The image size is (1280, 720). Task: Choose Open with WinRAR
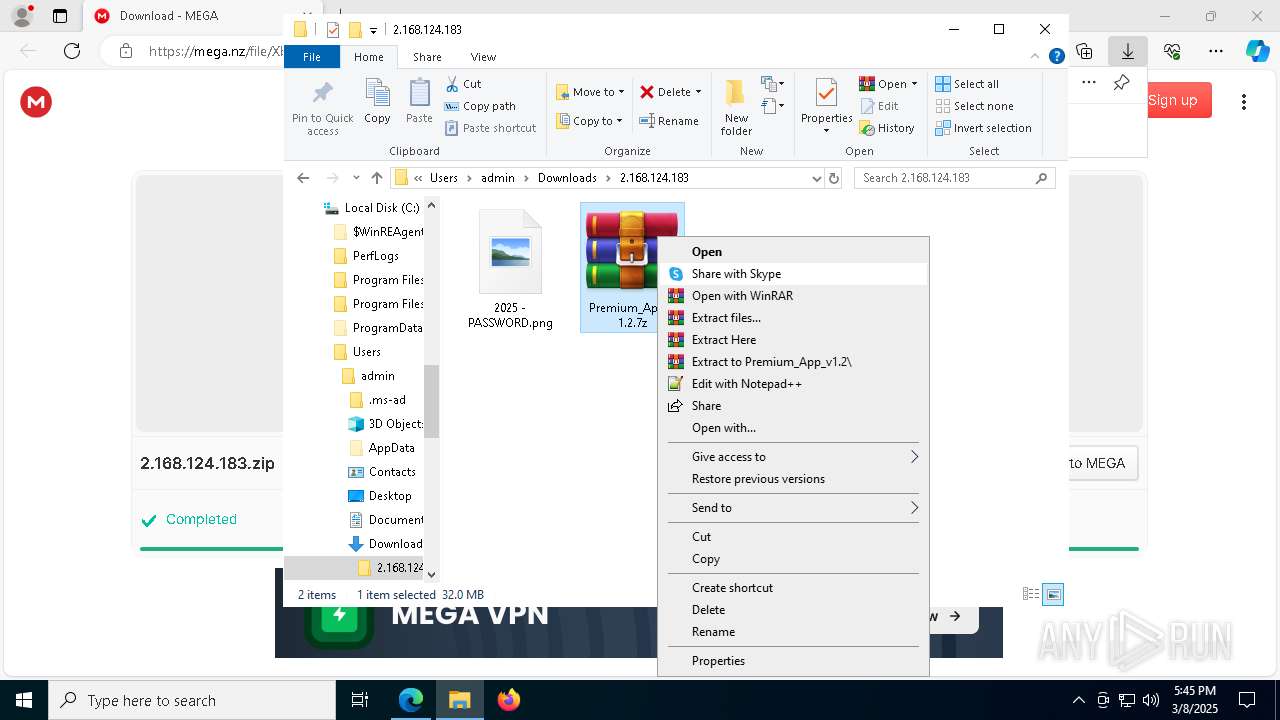(795, 296)
